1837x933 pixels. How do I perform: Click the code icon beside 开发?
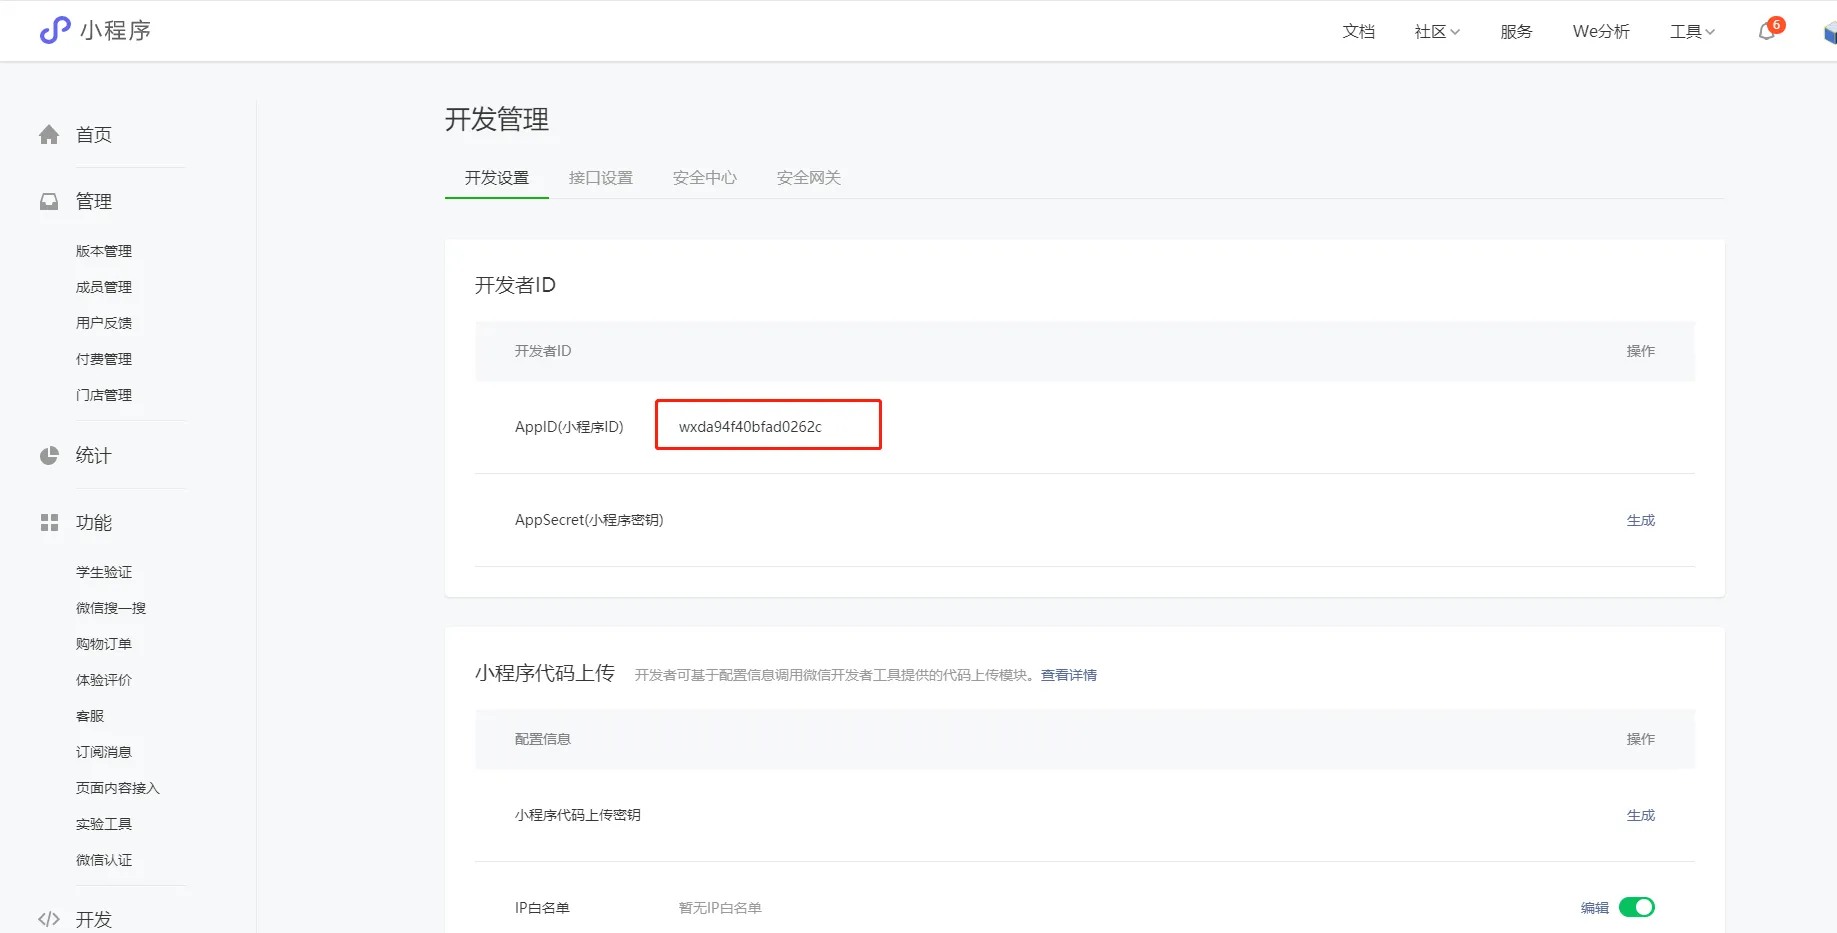point(49,919)
